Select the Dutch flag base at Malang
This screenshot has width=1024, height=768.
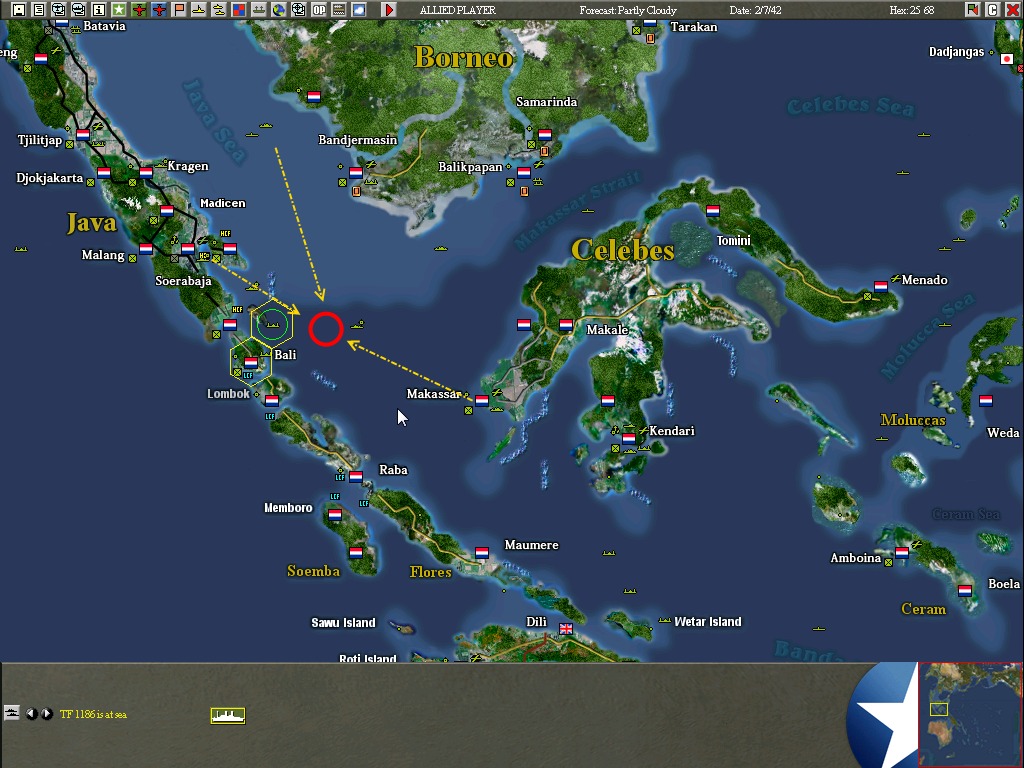[146, 249]
